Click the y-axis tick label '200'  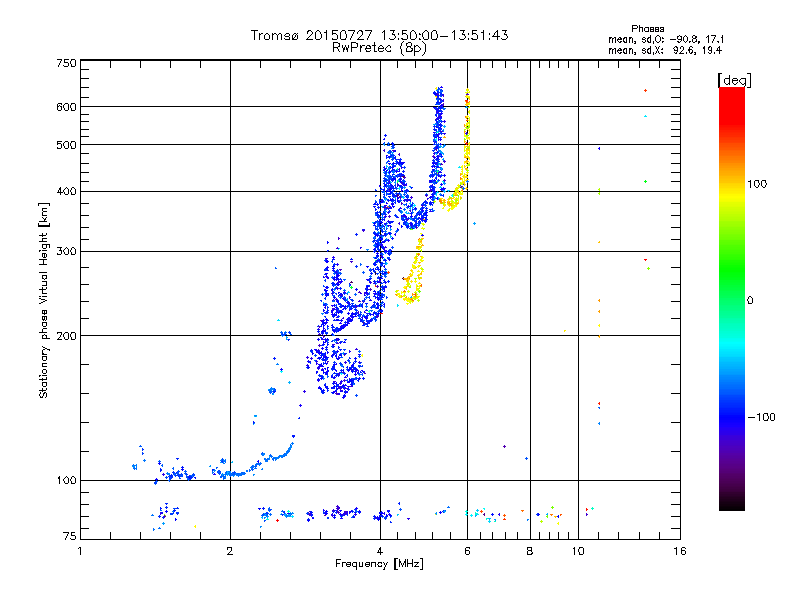66,336
